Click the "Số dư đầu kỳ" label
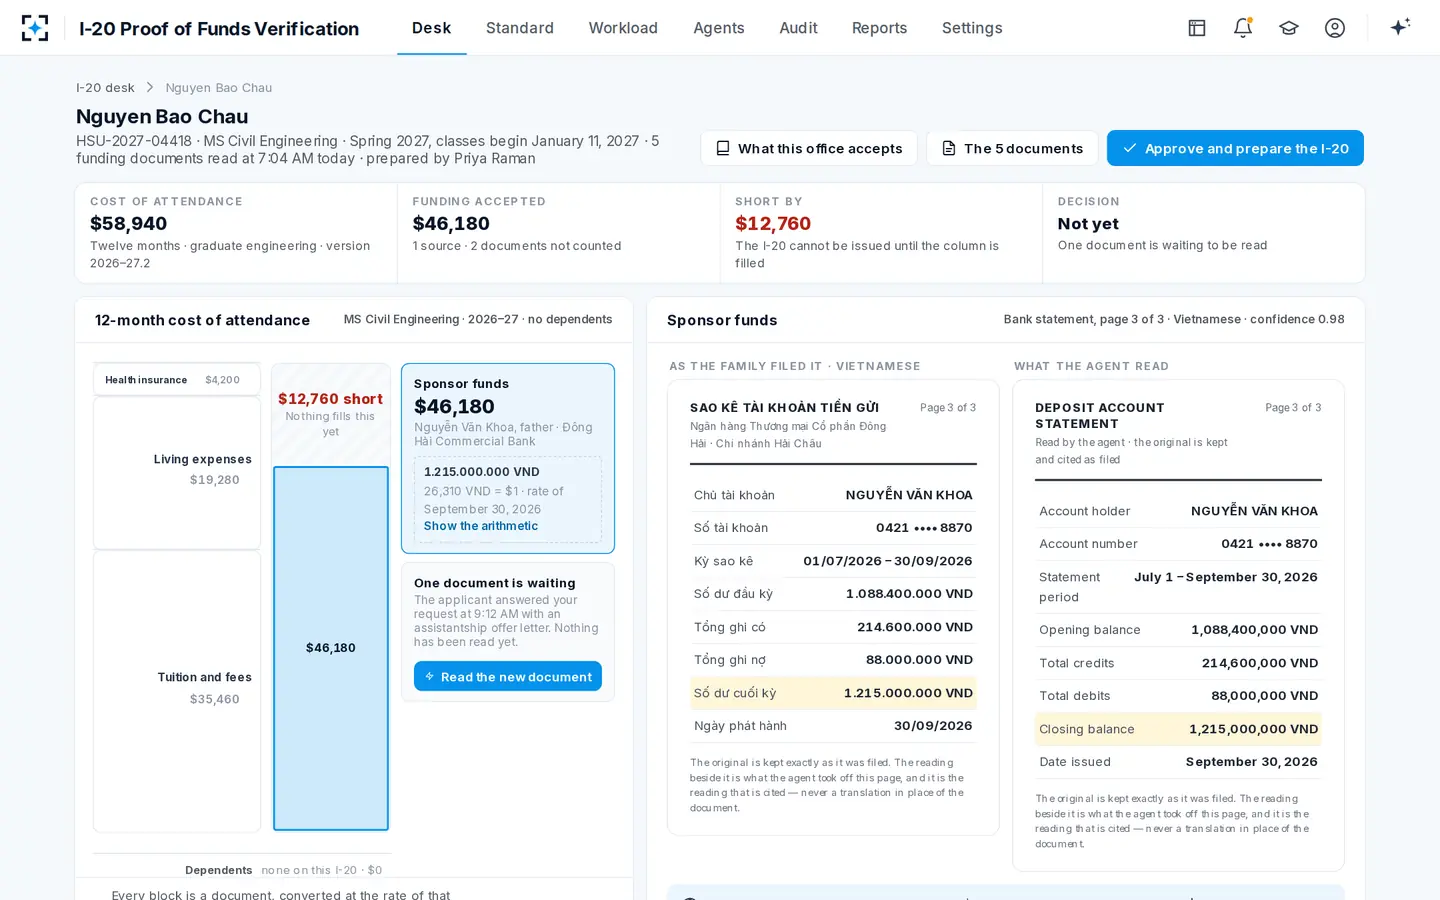1440x900 pixels. coord(734,594)
